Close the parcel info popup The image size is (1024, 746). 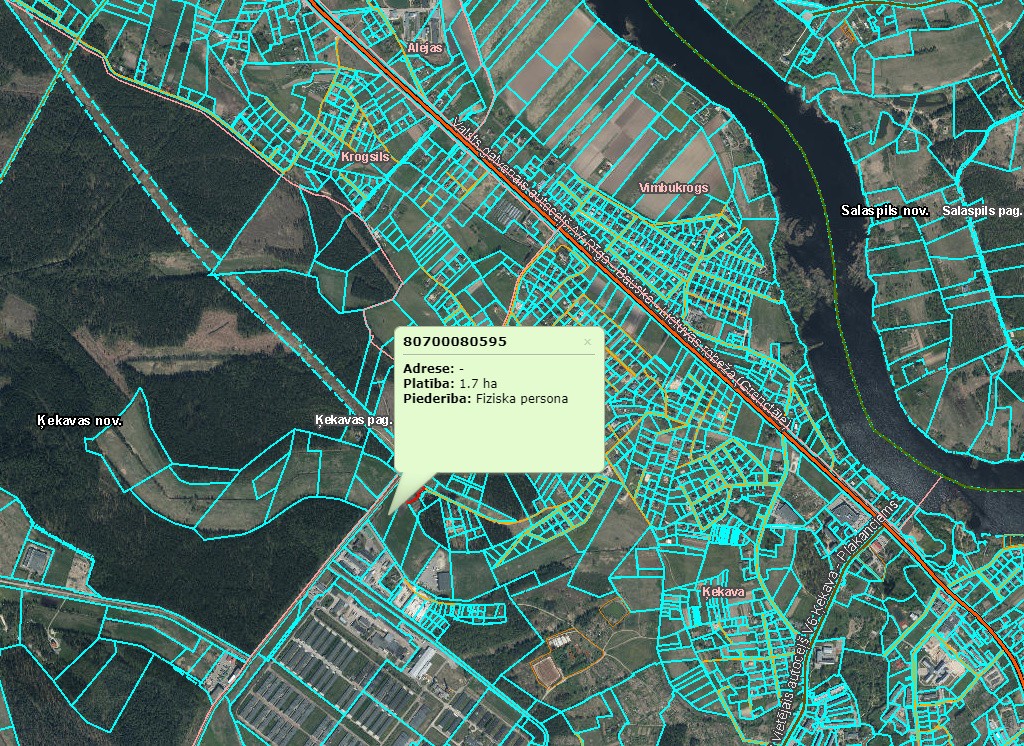tap(587, 342)
